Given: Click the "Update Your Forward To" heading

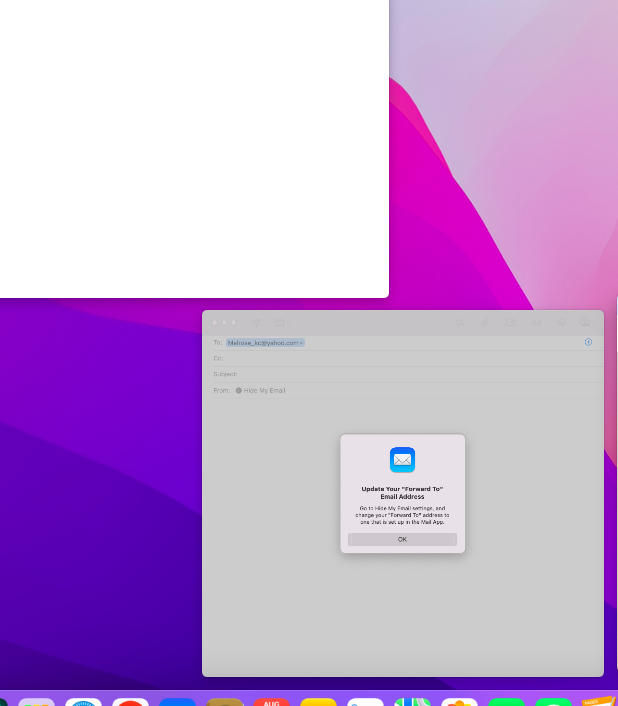Looking at the screenshot, I should click(402, 493).
